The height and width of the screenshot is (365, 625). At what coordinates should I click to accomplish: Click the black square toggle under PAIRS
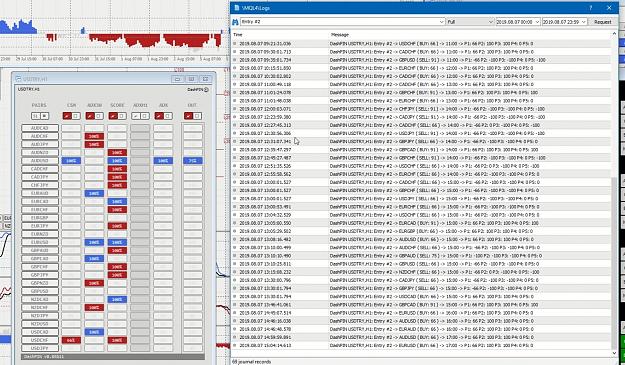(x=45, y=116)
